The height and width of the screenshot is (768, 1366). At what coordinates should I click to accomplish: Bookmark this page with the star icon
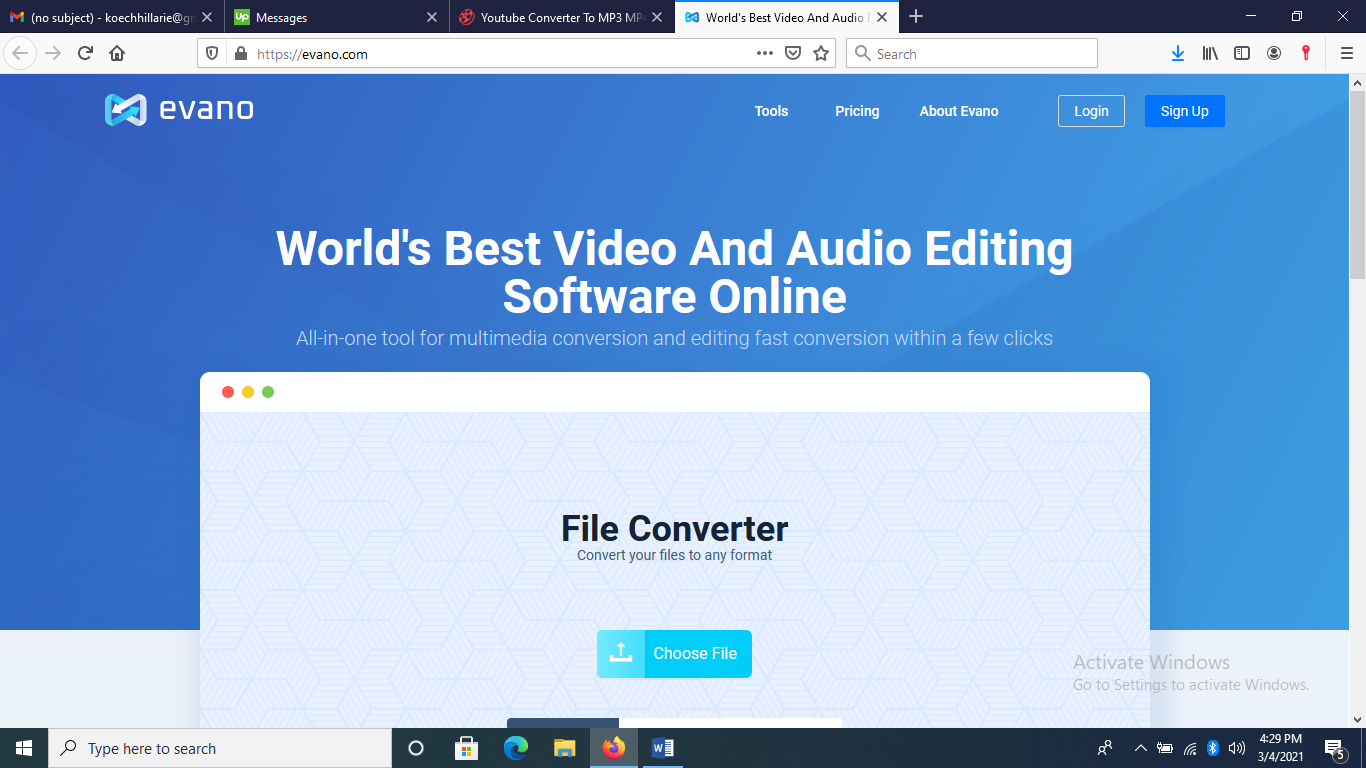pos(821,54)
